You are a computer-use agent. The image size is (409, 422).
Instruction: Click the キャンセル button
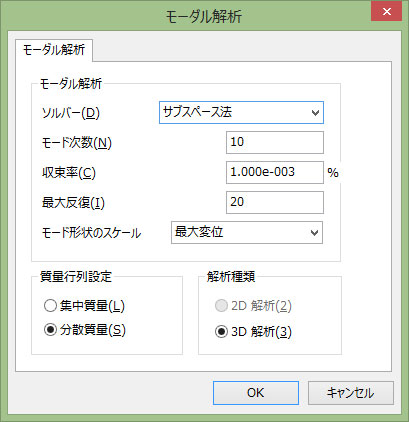(351, 393)
